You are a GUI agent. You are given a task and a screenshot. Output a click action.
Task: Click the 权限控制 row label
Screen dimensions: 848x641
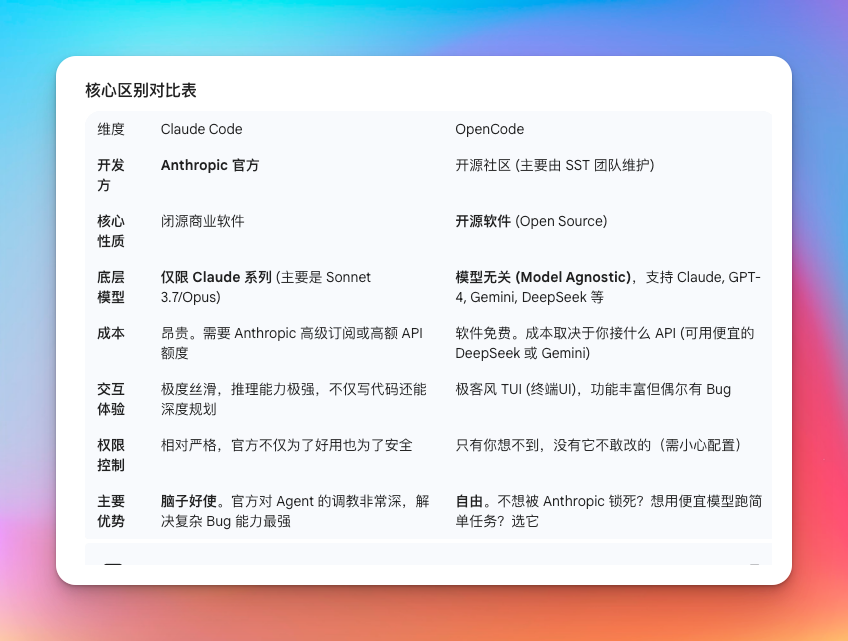click(x=110, y=455)
